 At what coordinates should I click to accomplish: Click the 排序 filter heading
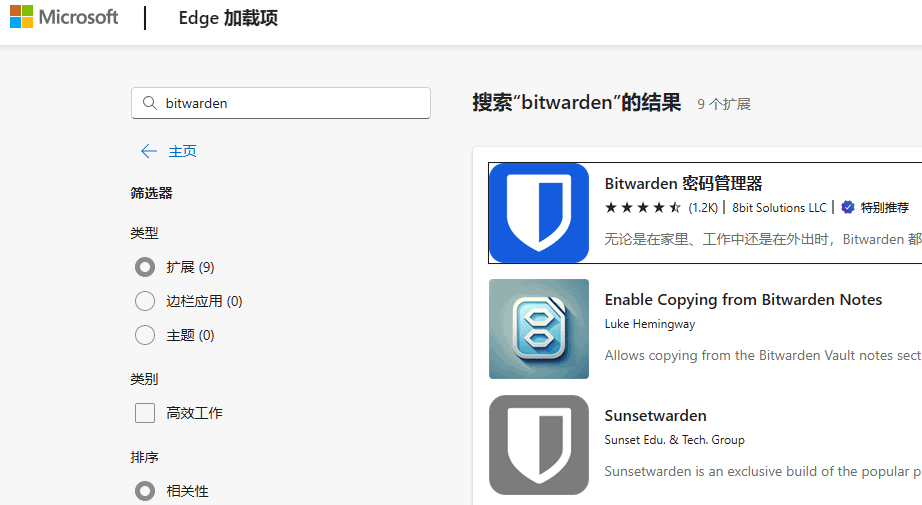coord(144,457)
